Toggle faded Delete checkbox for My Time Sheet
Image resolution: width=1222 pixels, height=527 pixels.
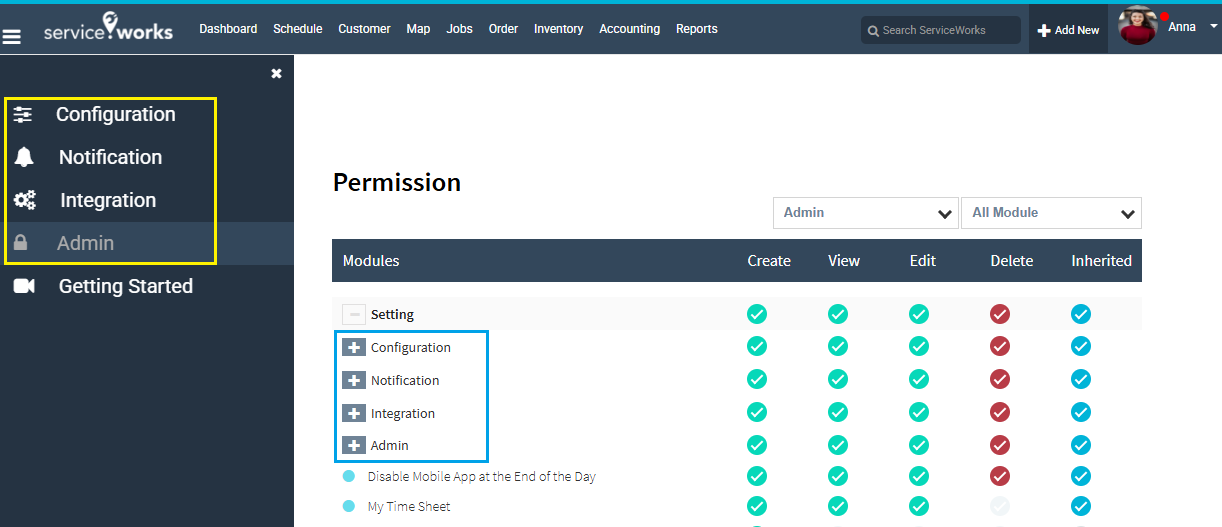(x=1000, y=506)
